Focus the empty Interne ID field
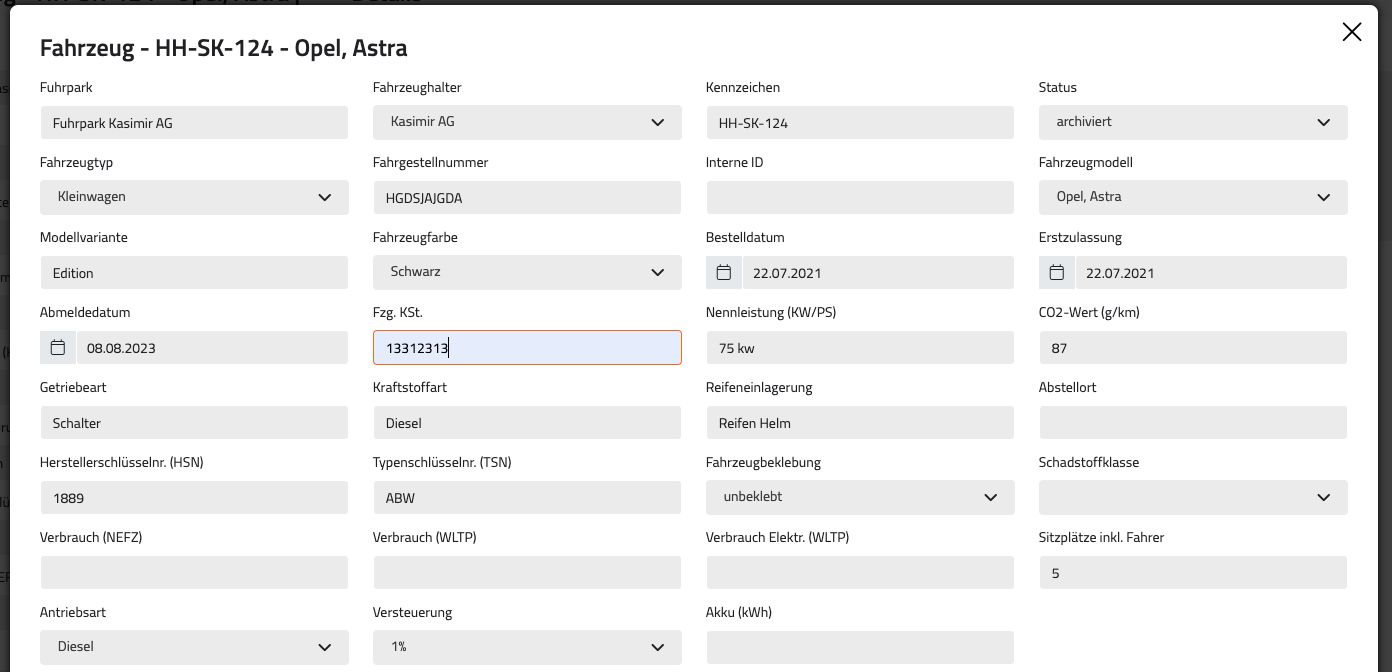1392x672 pixels. [x=860, y=198]
